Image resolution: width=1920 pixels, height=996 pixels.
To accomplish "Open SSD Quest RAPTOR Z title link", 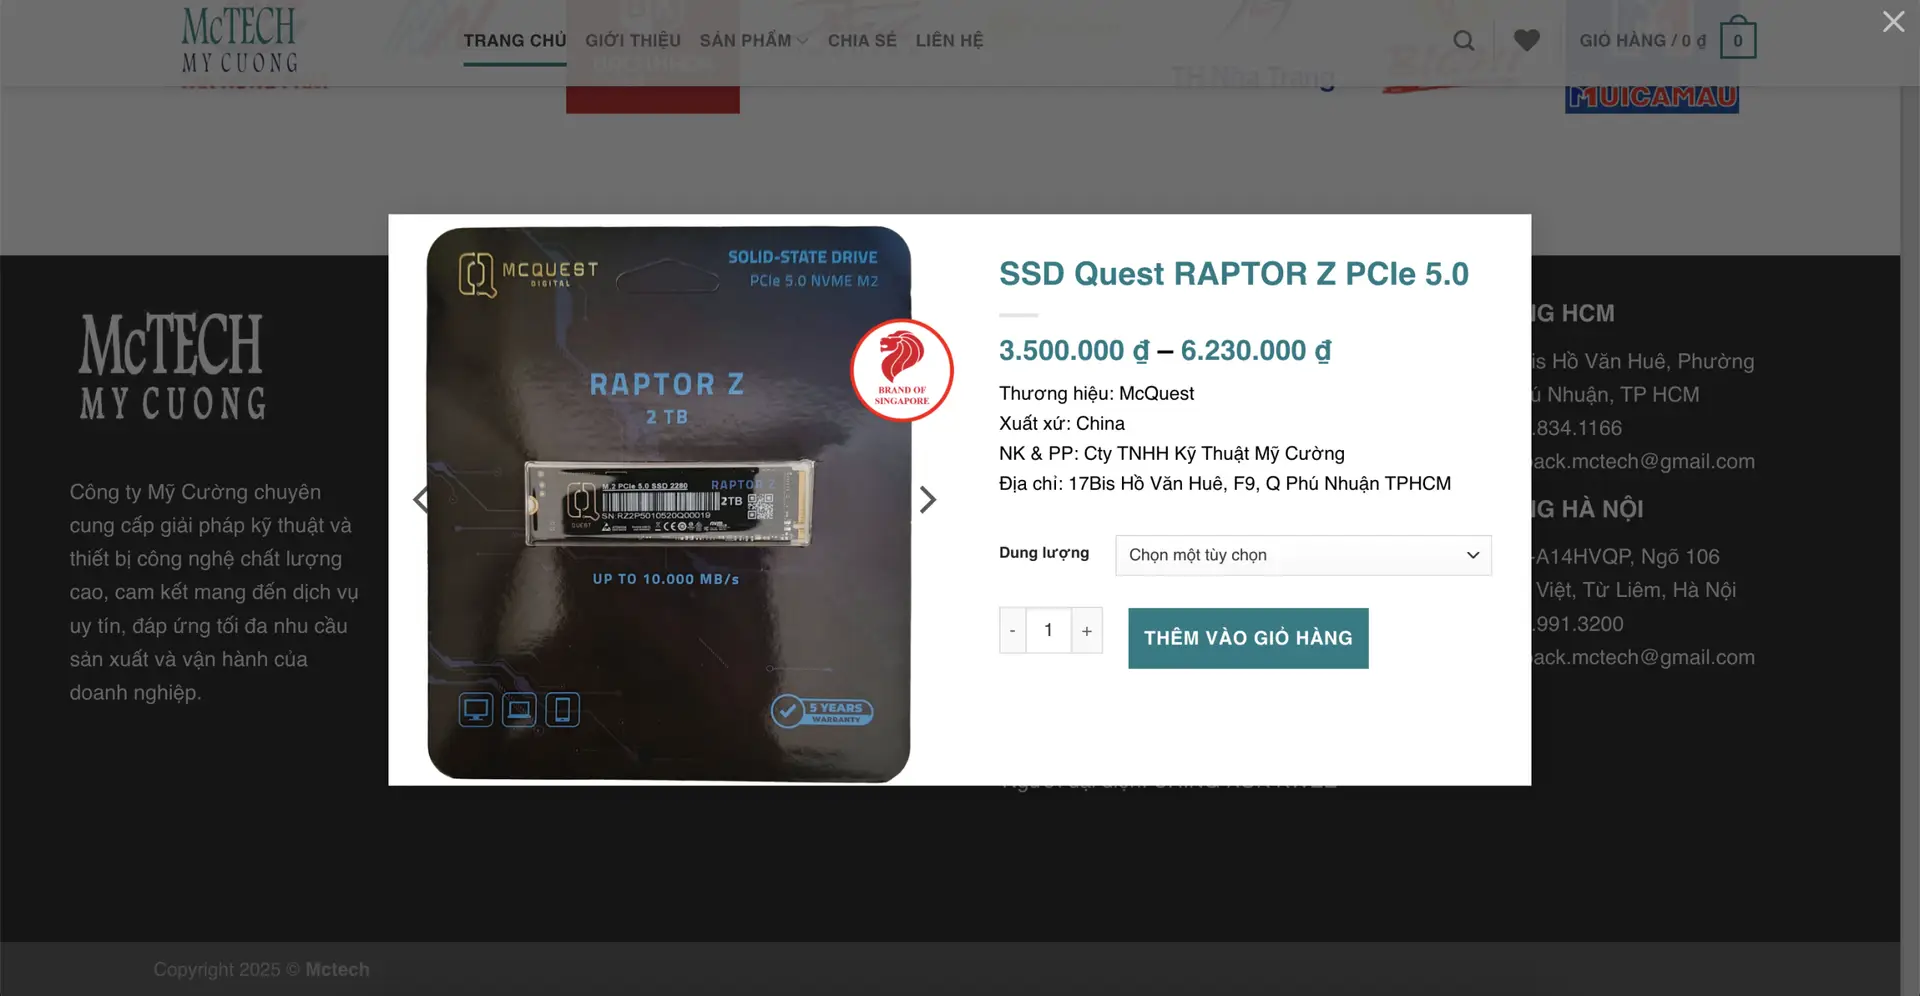I will (1234, 273).
